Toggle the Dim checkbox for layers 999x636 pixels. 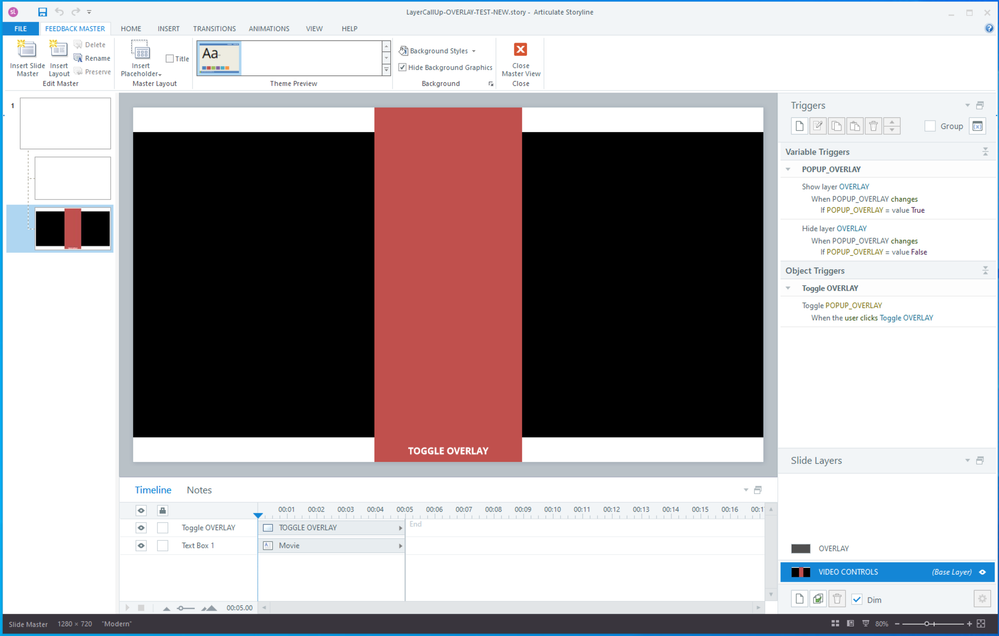point(857,599)
